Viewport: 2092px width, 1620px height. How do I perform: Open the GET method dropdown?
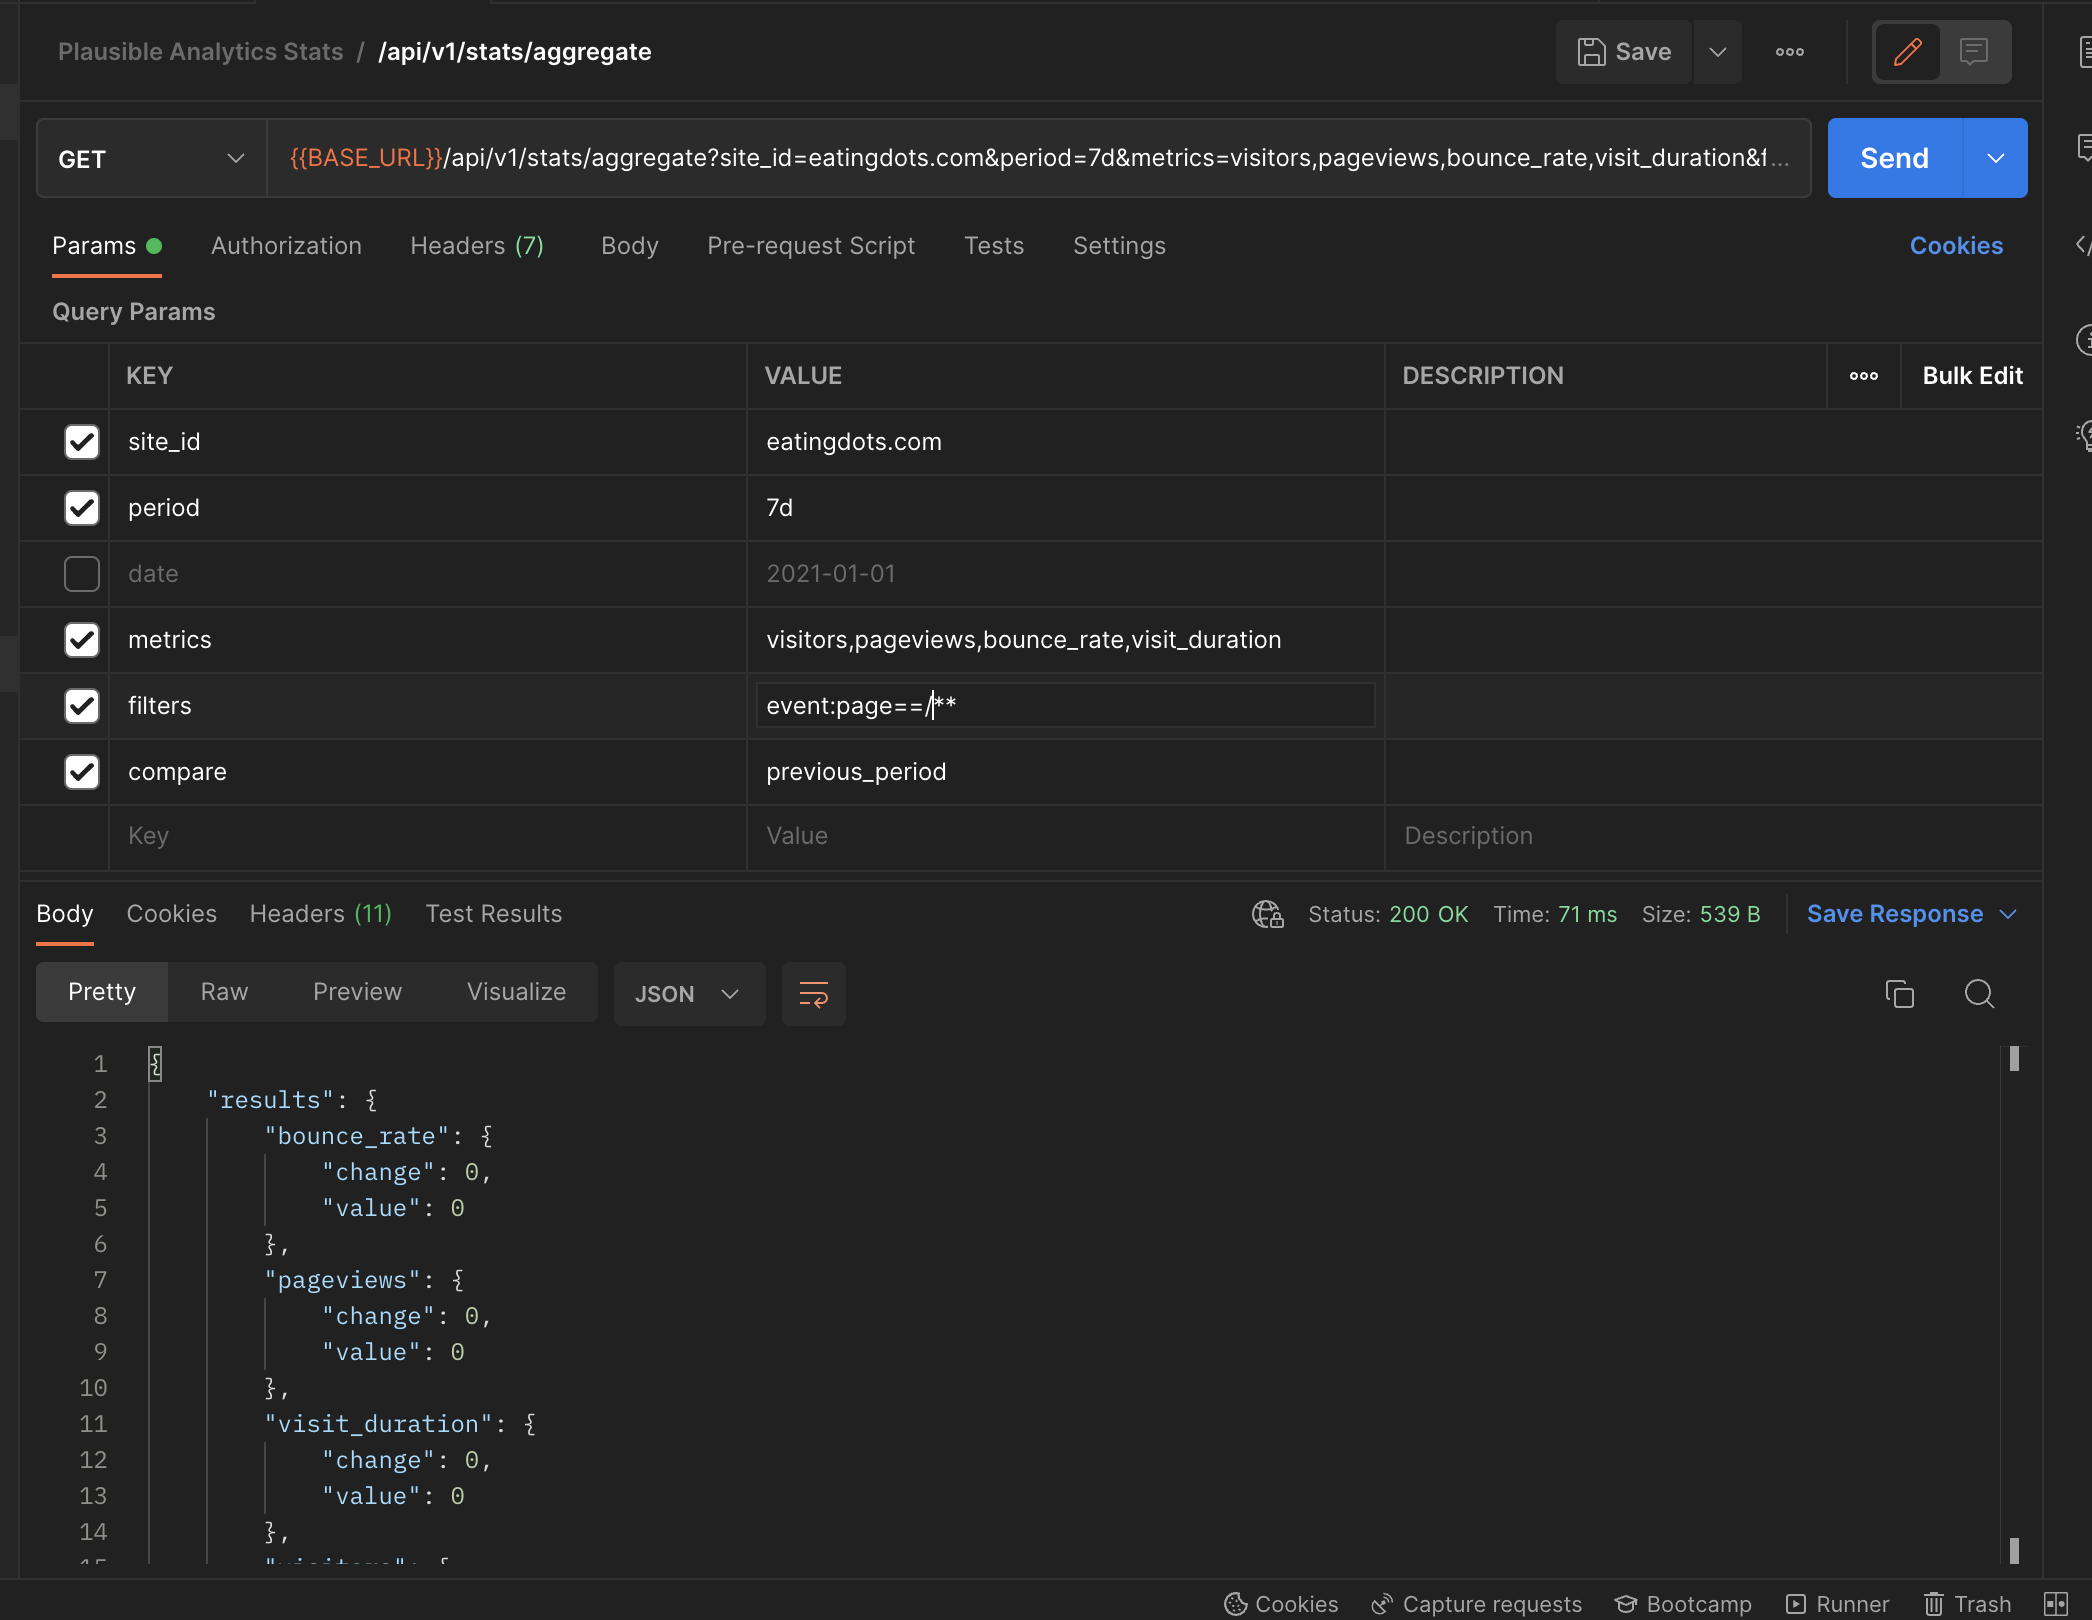coord(236,157)
